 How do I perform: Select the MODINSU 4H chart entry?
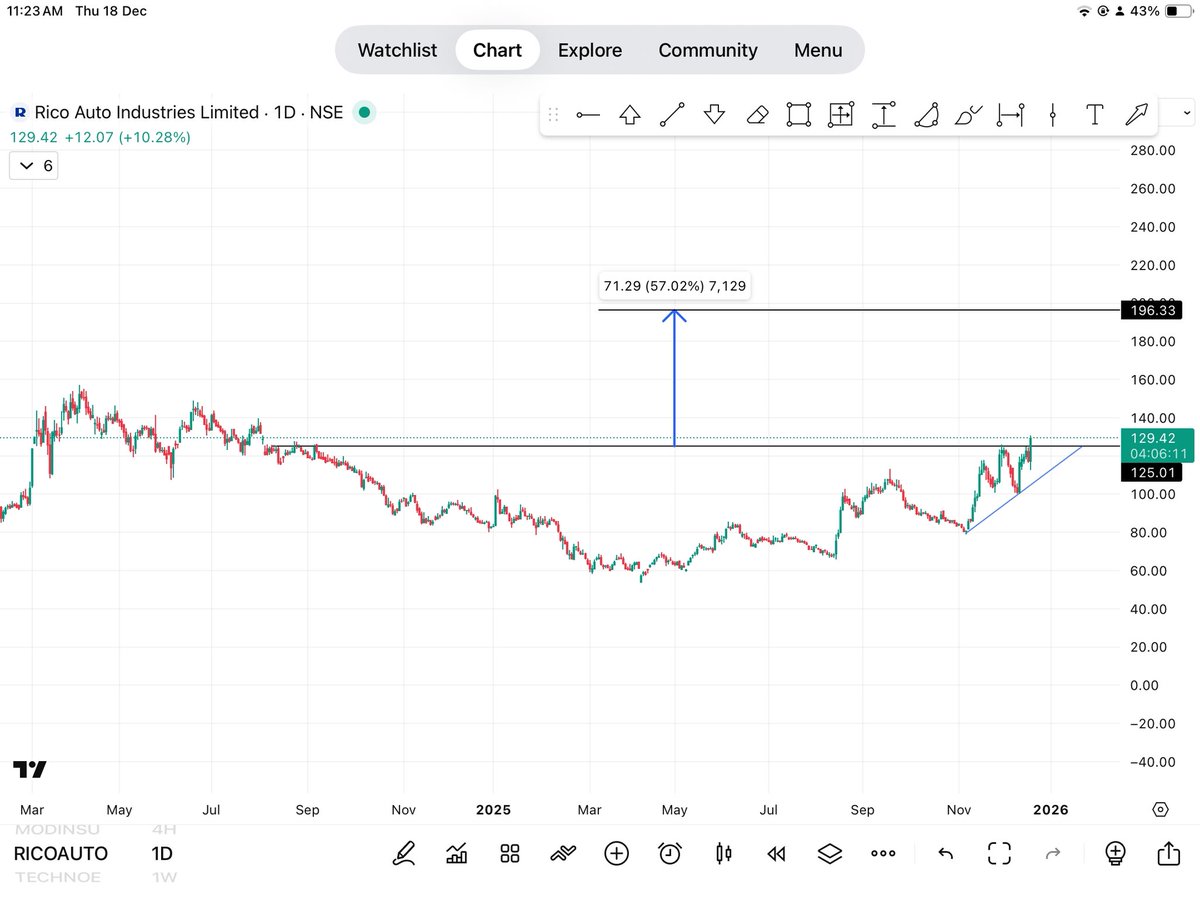(95, 830)
